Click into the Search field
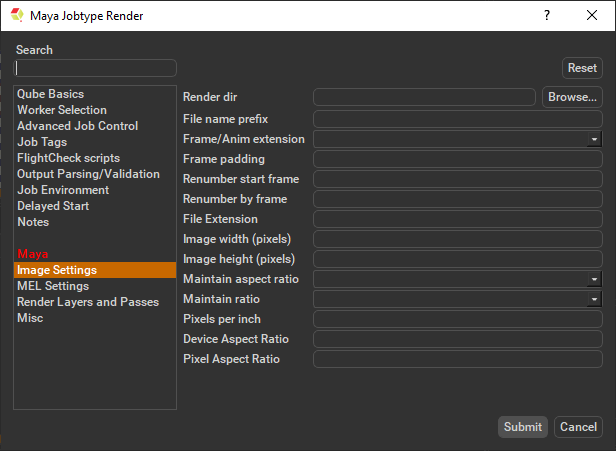 [x=96, y=68]
